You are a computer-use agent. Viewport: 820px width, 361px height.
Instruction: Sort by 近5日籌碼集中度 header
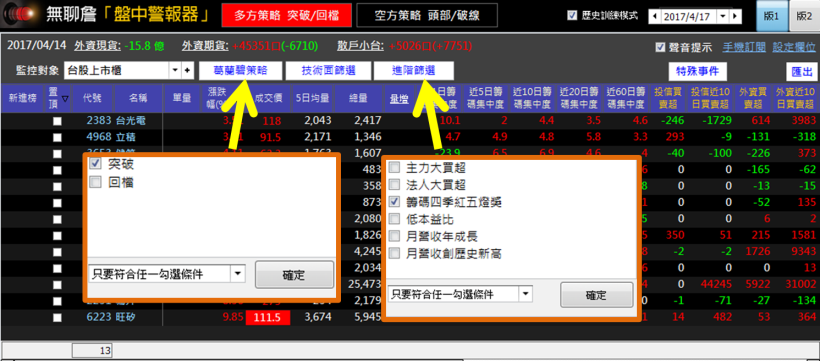tap(486, 98)
